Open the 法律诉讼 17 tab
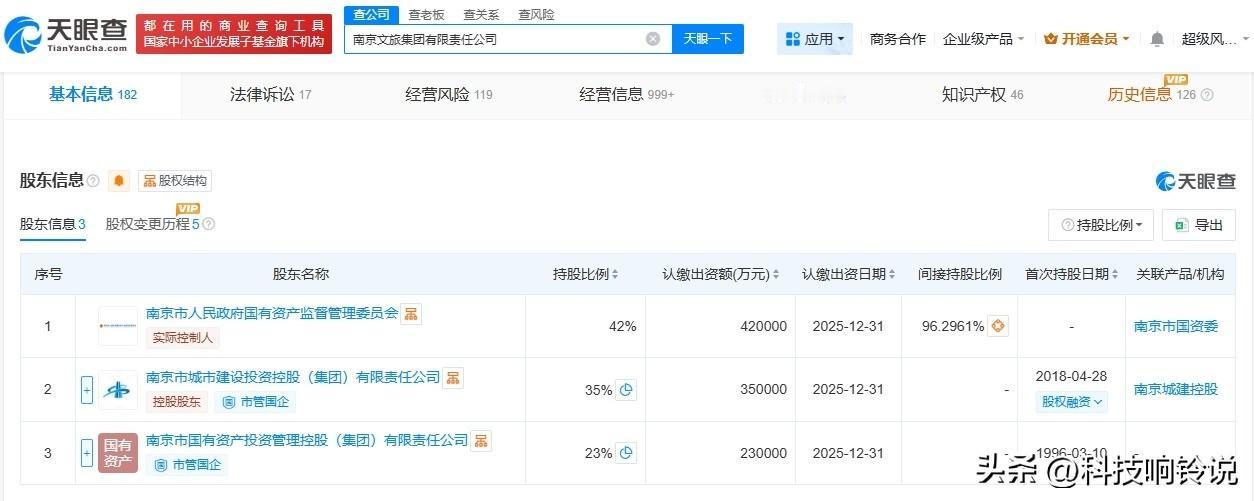This screenshot has width=1254, height=501. pyautogui.click(x=270, y=94)
